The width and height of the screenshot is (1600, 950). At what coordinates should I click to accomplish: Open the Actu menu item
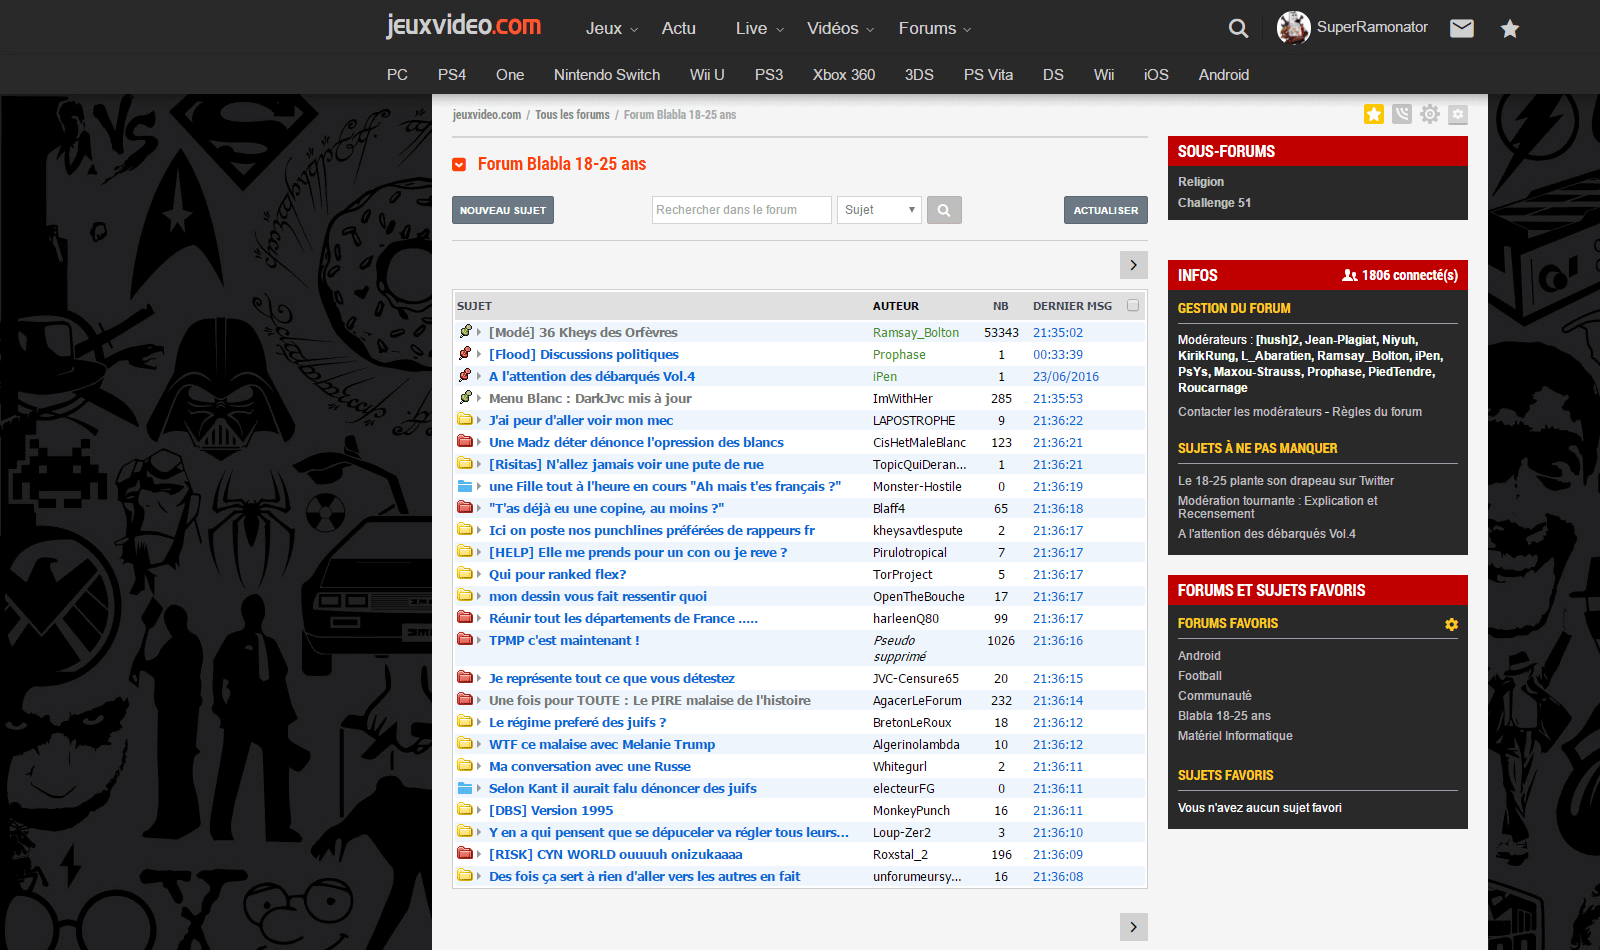[x=679, y=28]
